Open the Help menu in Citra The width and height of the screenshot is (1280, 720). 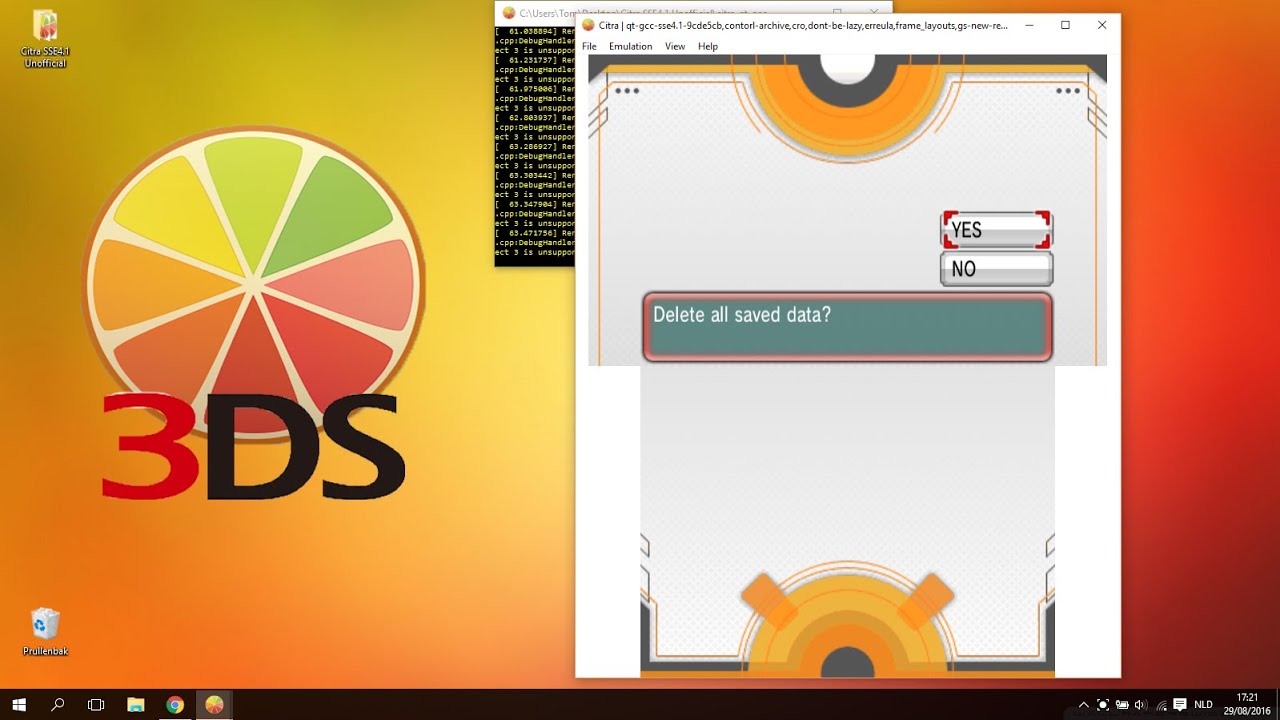click(x=708, y=46)
